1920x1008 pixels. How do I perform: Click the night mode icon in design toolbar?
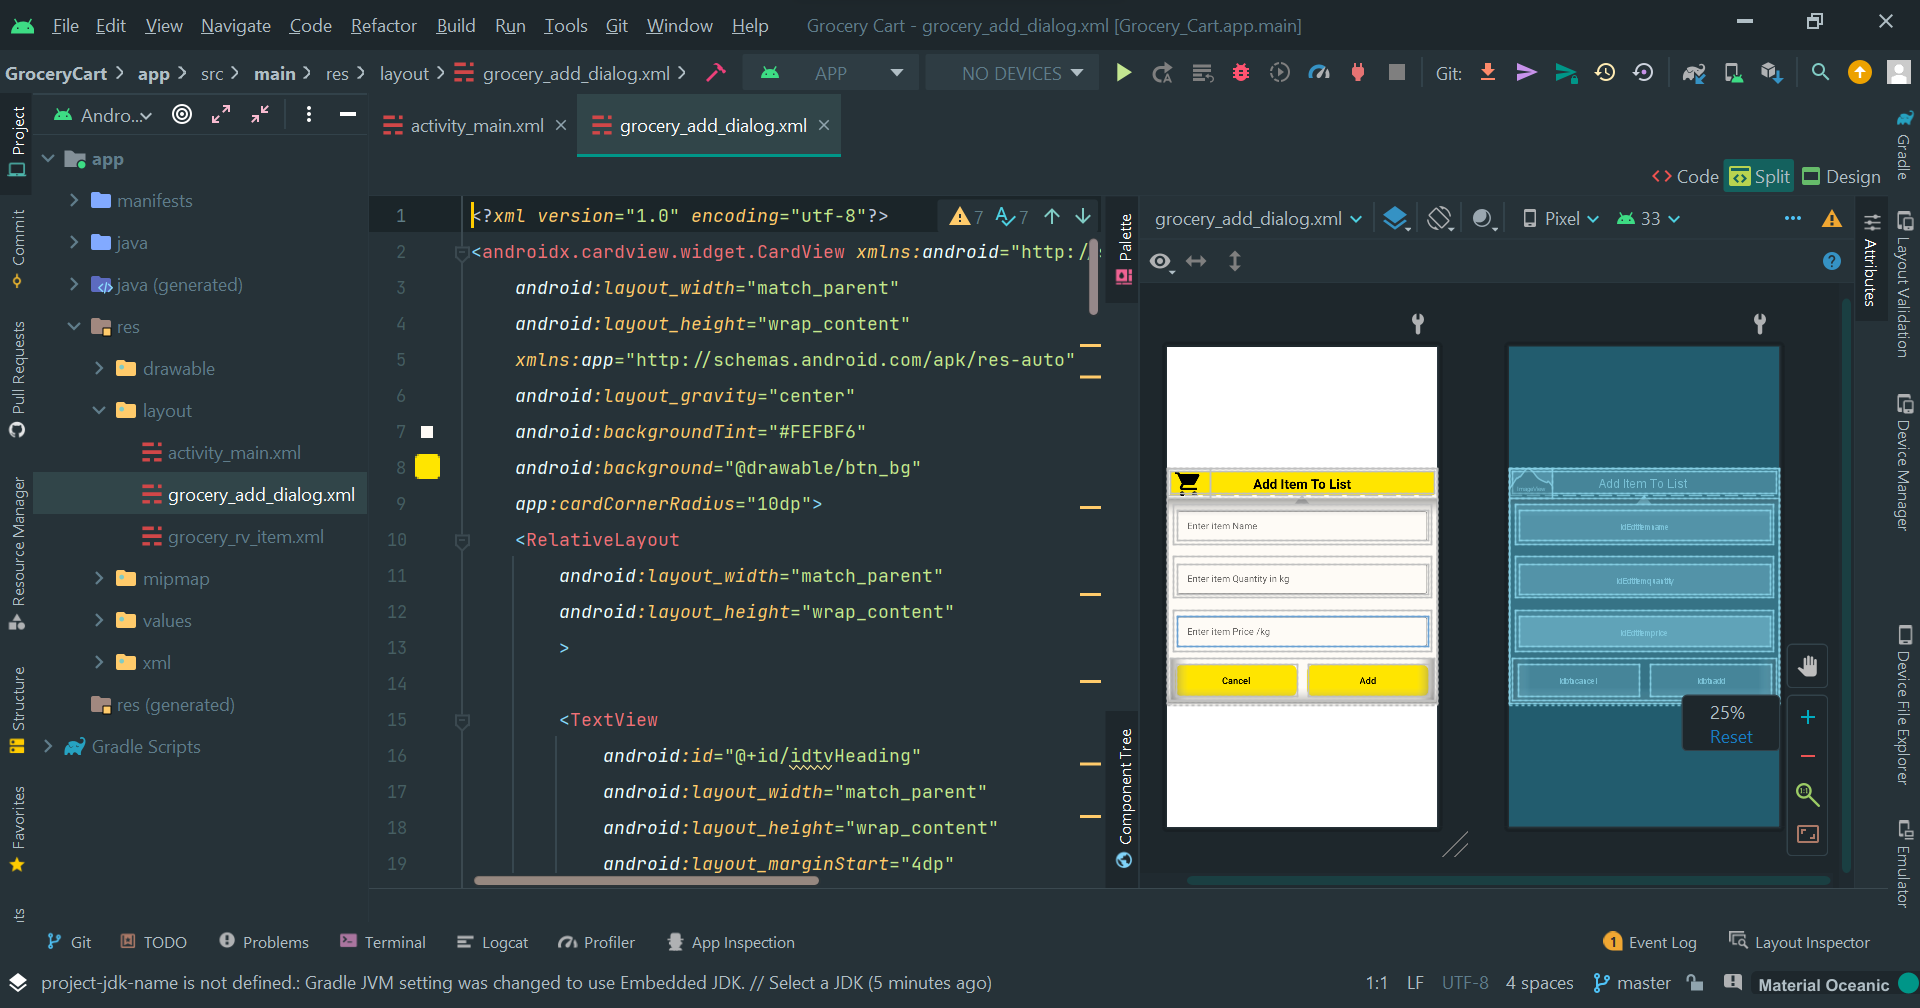[x=1484, y=218]
